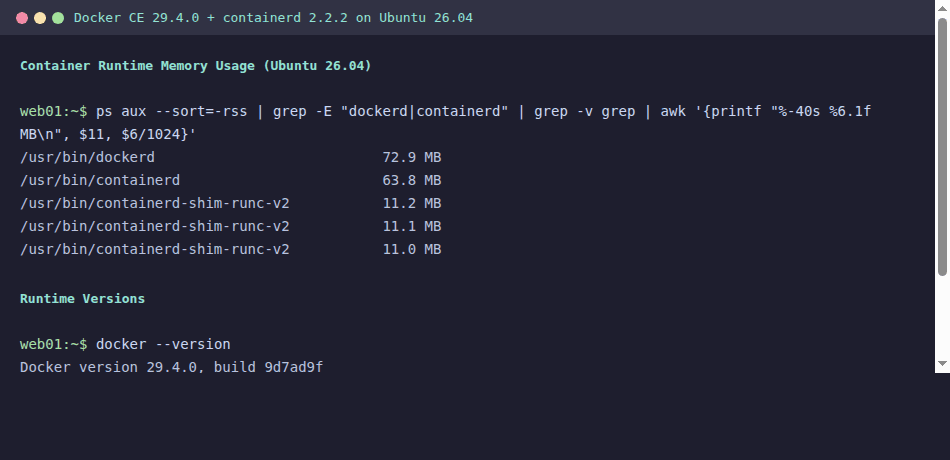
Task: Click the 'web01:~$' prompt before docker --version
Action: [53, 344]
